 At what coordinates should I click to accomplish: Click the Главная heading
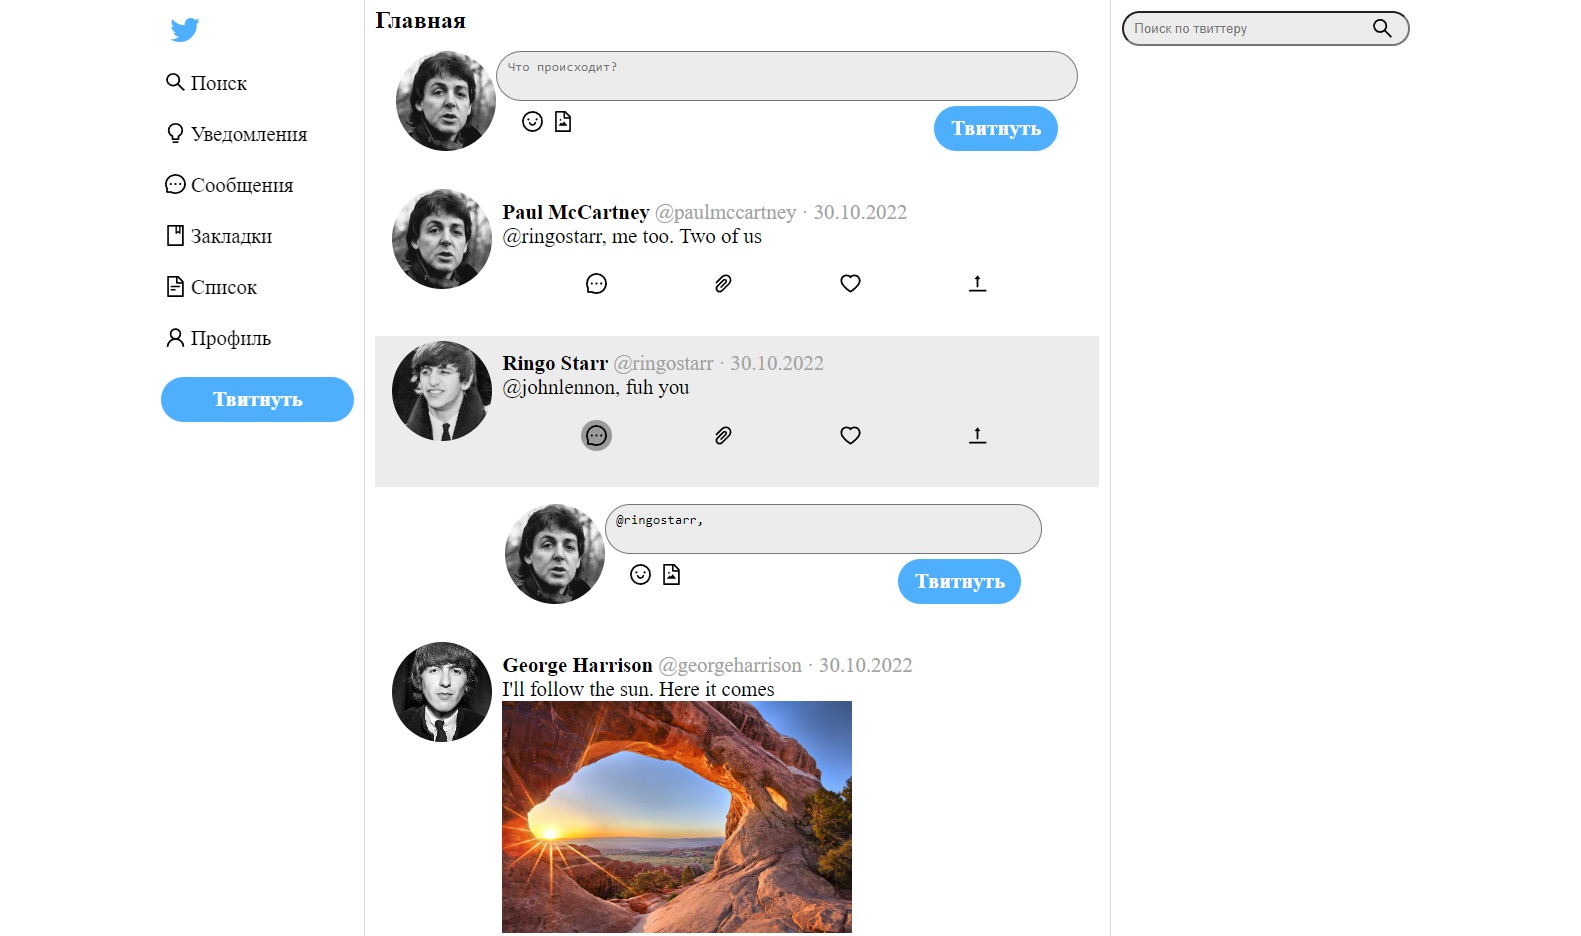419,20
